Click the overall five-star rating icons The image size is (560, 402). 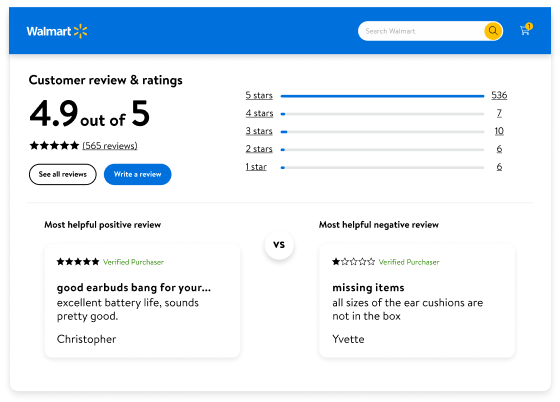[54, 146]
